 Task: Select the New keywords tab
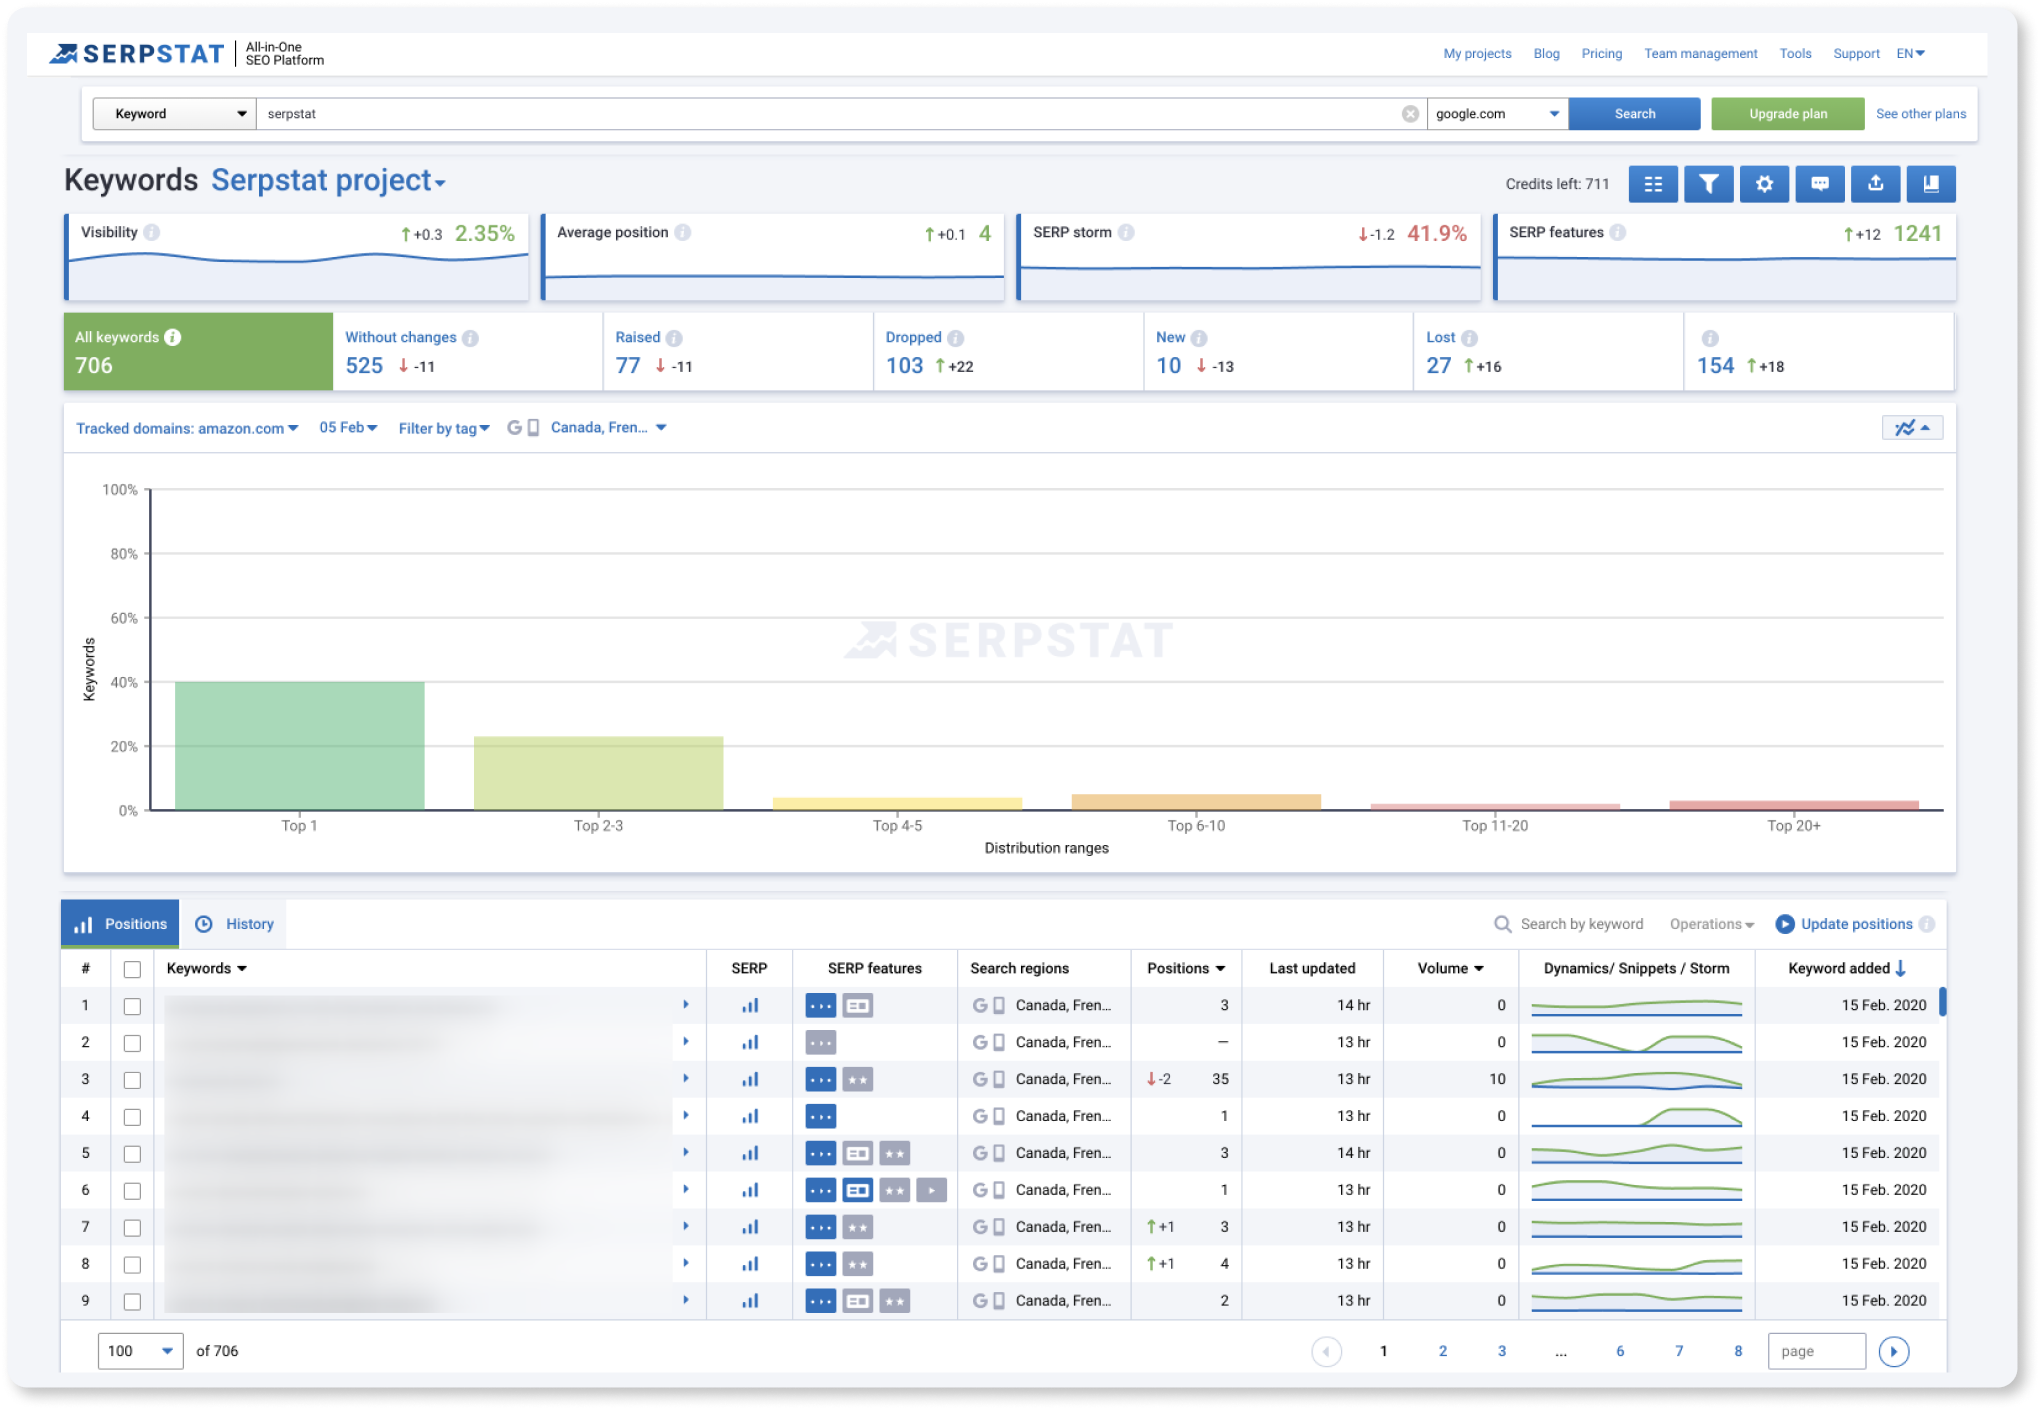(1278, 351)
